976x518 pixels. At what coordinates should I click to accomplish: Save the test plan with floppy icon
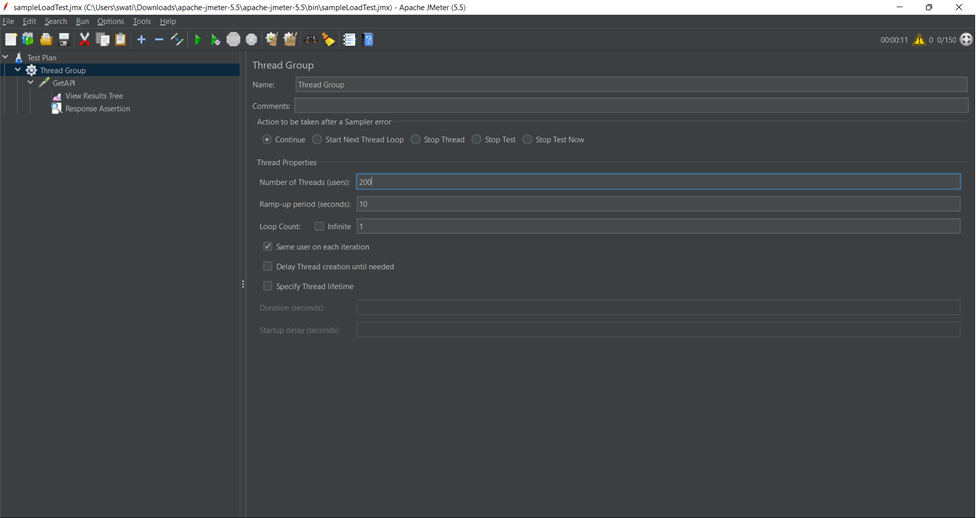tap(63, 39)
